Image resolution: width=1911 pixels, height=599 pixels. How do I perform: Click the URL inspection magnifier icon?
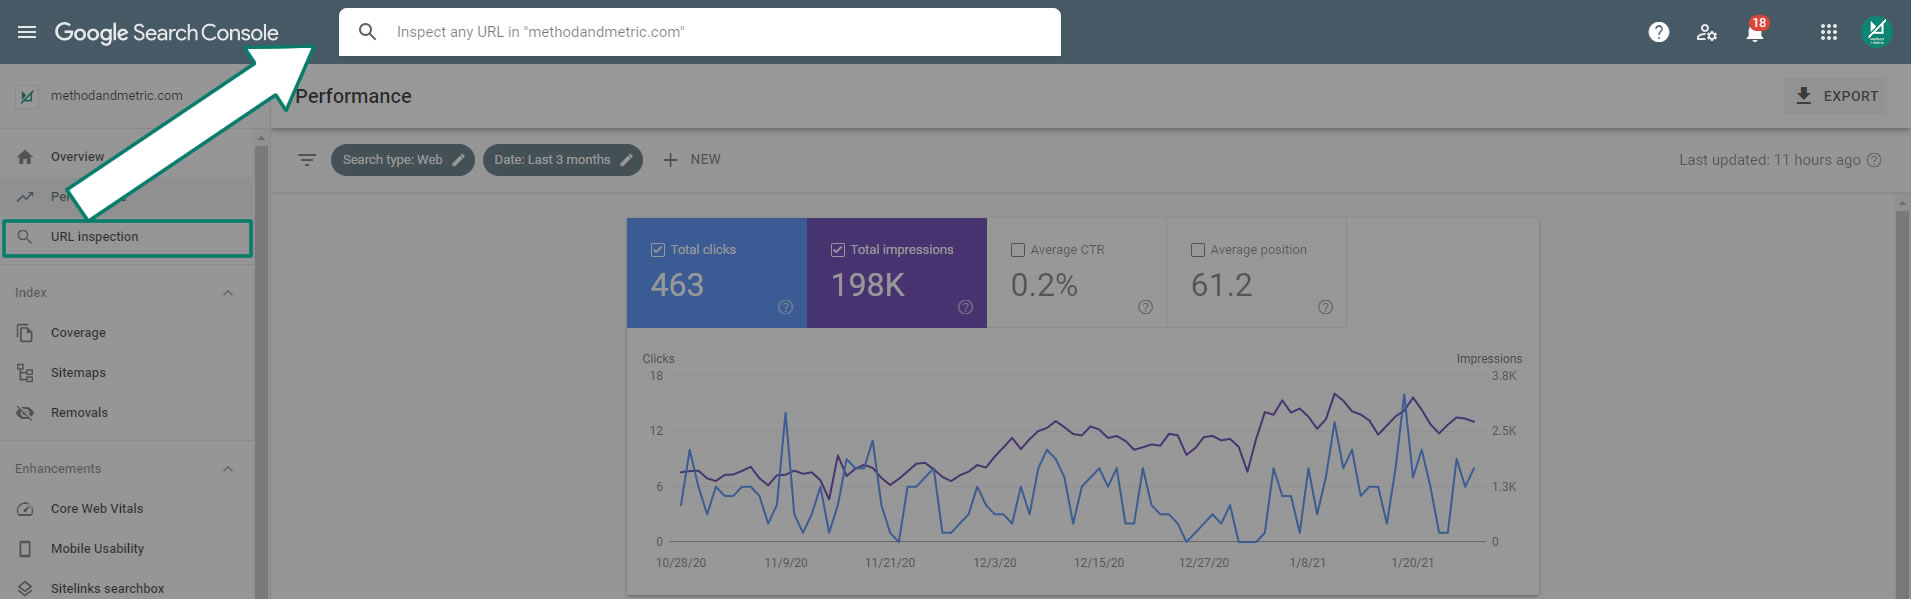pos(25,237)
